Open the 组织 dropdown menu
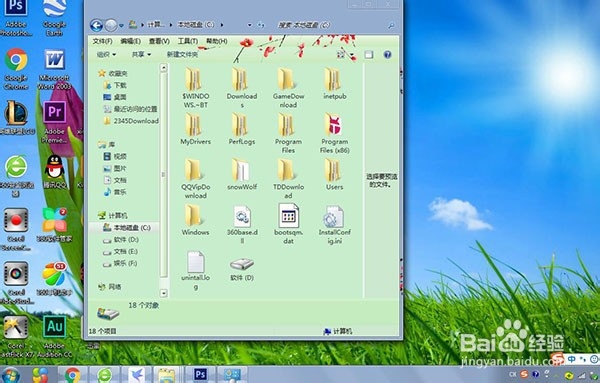Viewport: 600px width, 383px height. 106,55
